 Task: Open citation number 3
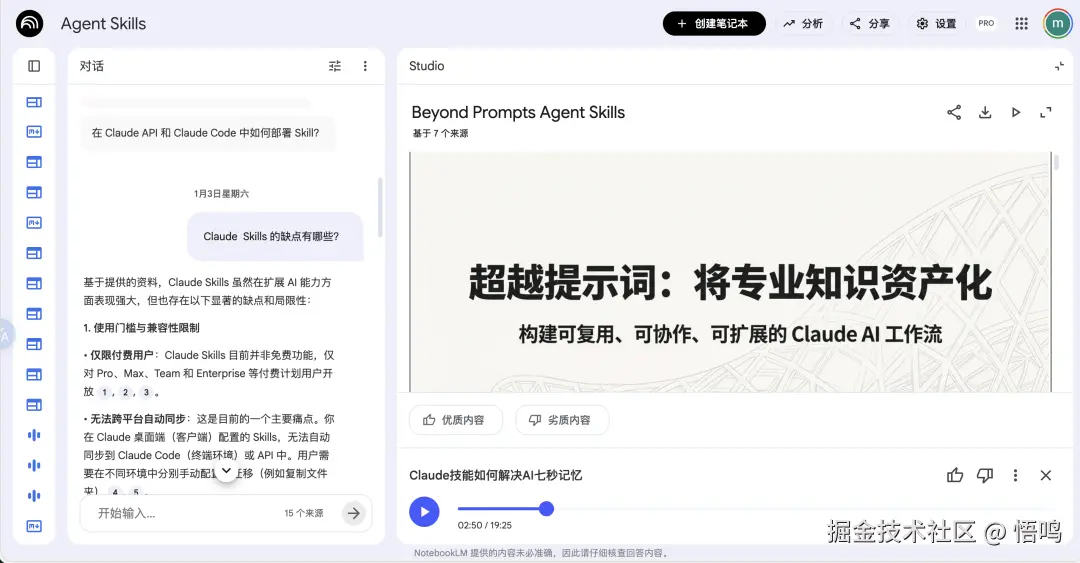[x=146, y=392]
